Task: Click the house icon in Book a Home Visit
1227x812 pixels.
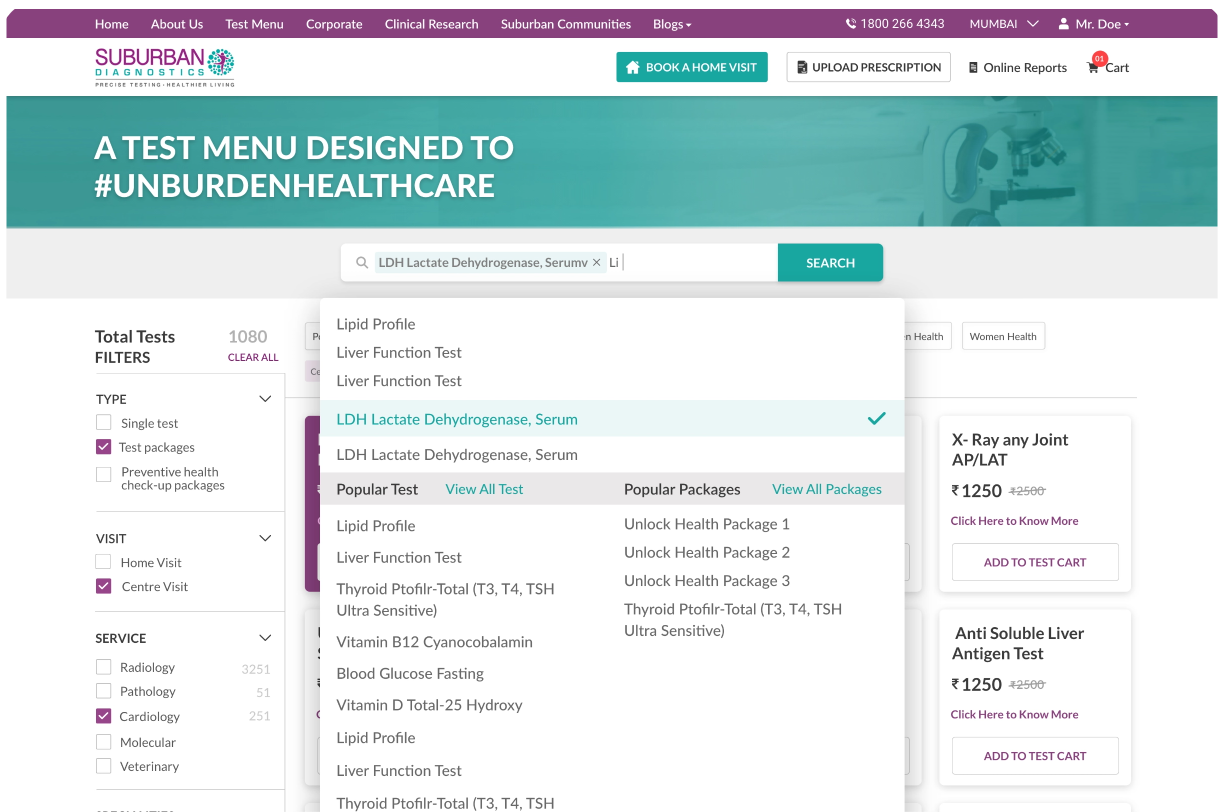Action: tap(632, 67)
